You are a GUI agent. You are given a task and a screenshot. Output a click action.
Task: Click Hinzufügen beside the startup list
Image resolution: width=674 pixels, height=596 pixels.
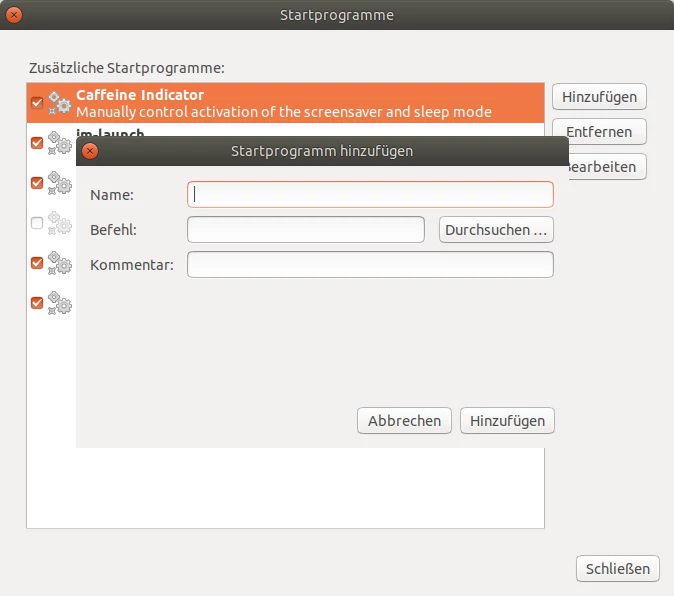tap(599, 97)
